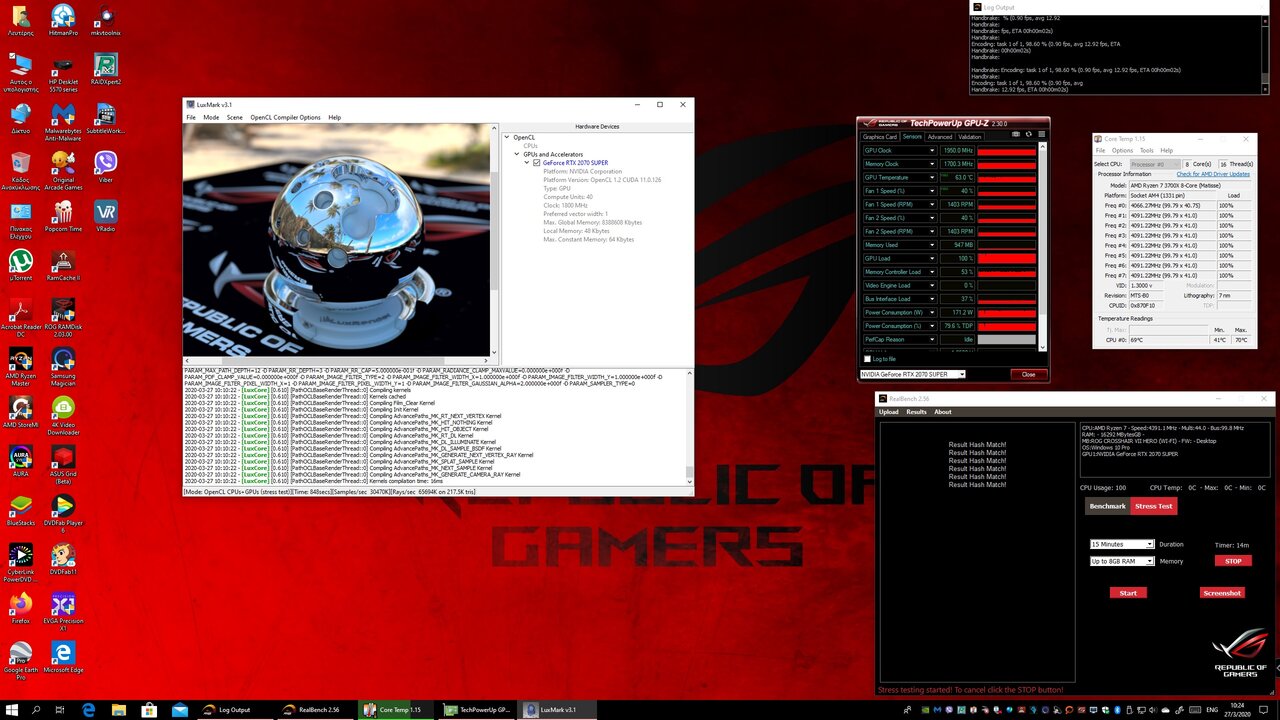Click GPU-Z sensors vertical scrollbar
The height and width of the screenshot is (720, 1280).
1043,247
